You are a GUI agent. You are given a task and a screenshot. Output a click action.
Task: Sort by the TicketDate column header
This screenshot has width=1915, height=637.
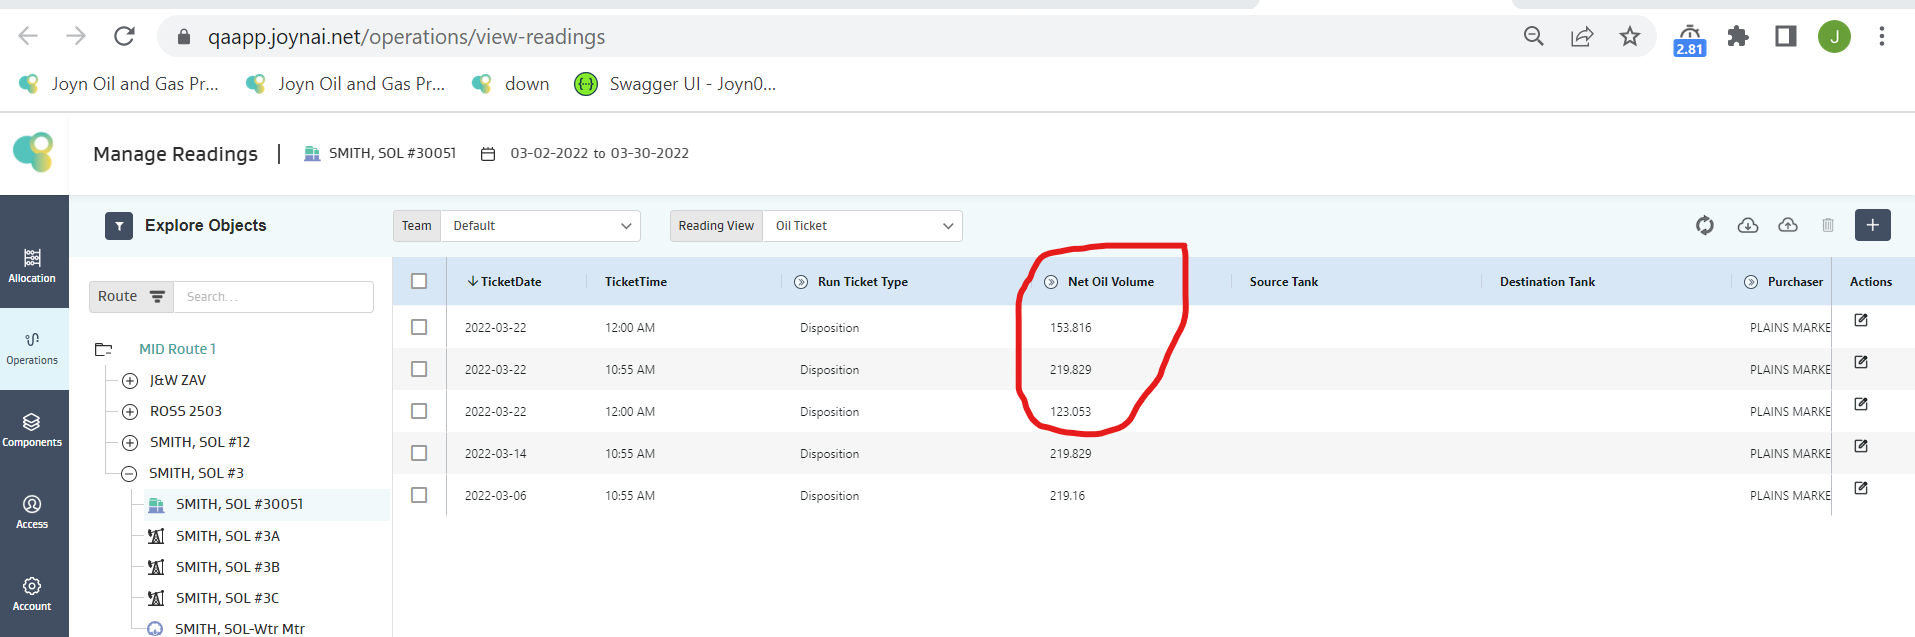coord(510,282)
